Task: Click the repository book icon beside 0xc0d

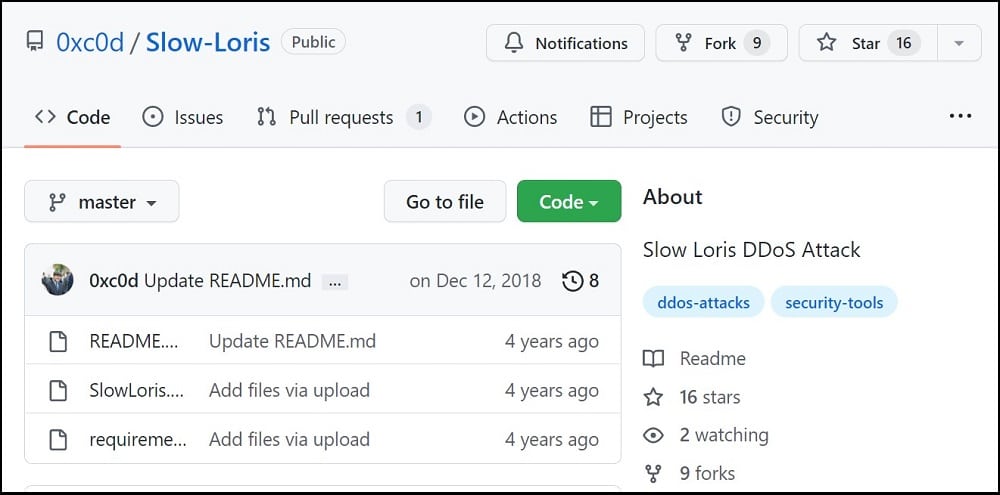Action: [x=34, y=41]
